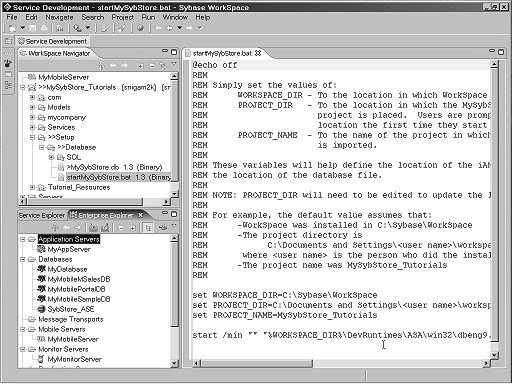Click Forward arrow in WorkSpace Navigator toolbar
512x384 pixels.
[x=124, y=66]
